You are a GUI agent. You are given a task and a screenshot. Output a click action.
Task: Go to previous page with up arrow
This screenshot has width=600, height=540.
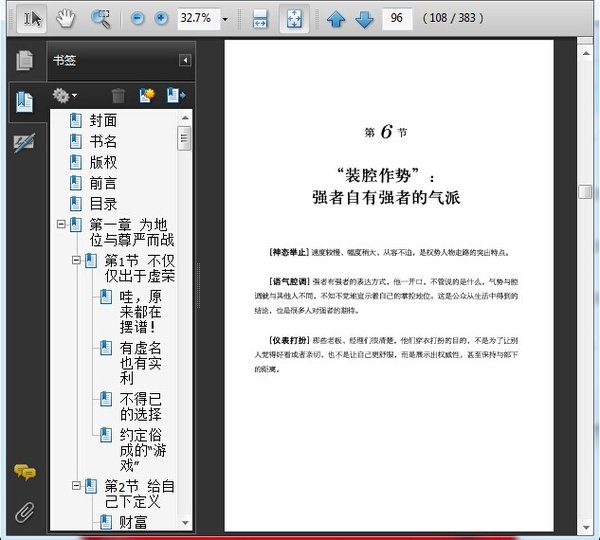pos(336,19)
